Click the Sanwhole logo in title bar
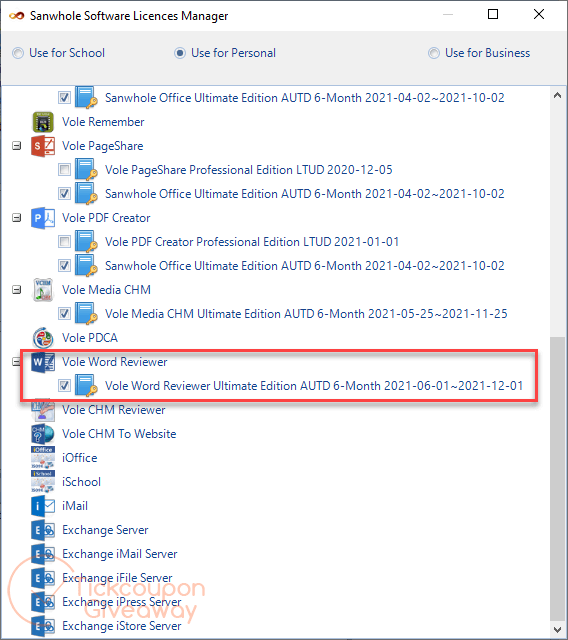Viewport: 568px width, 640px height. click(17, 16)
